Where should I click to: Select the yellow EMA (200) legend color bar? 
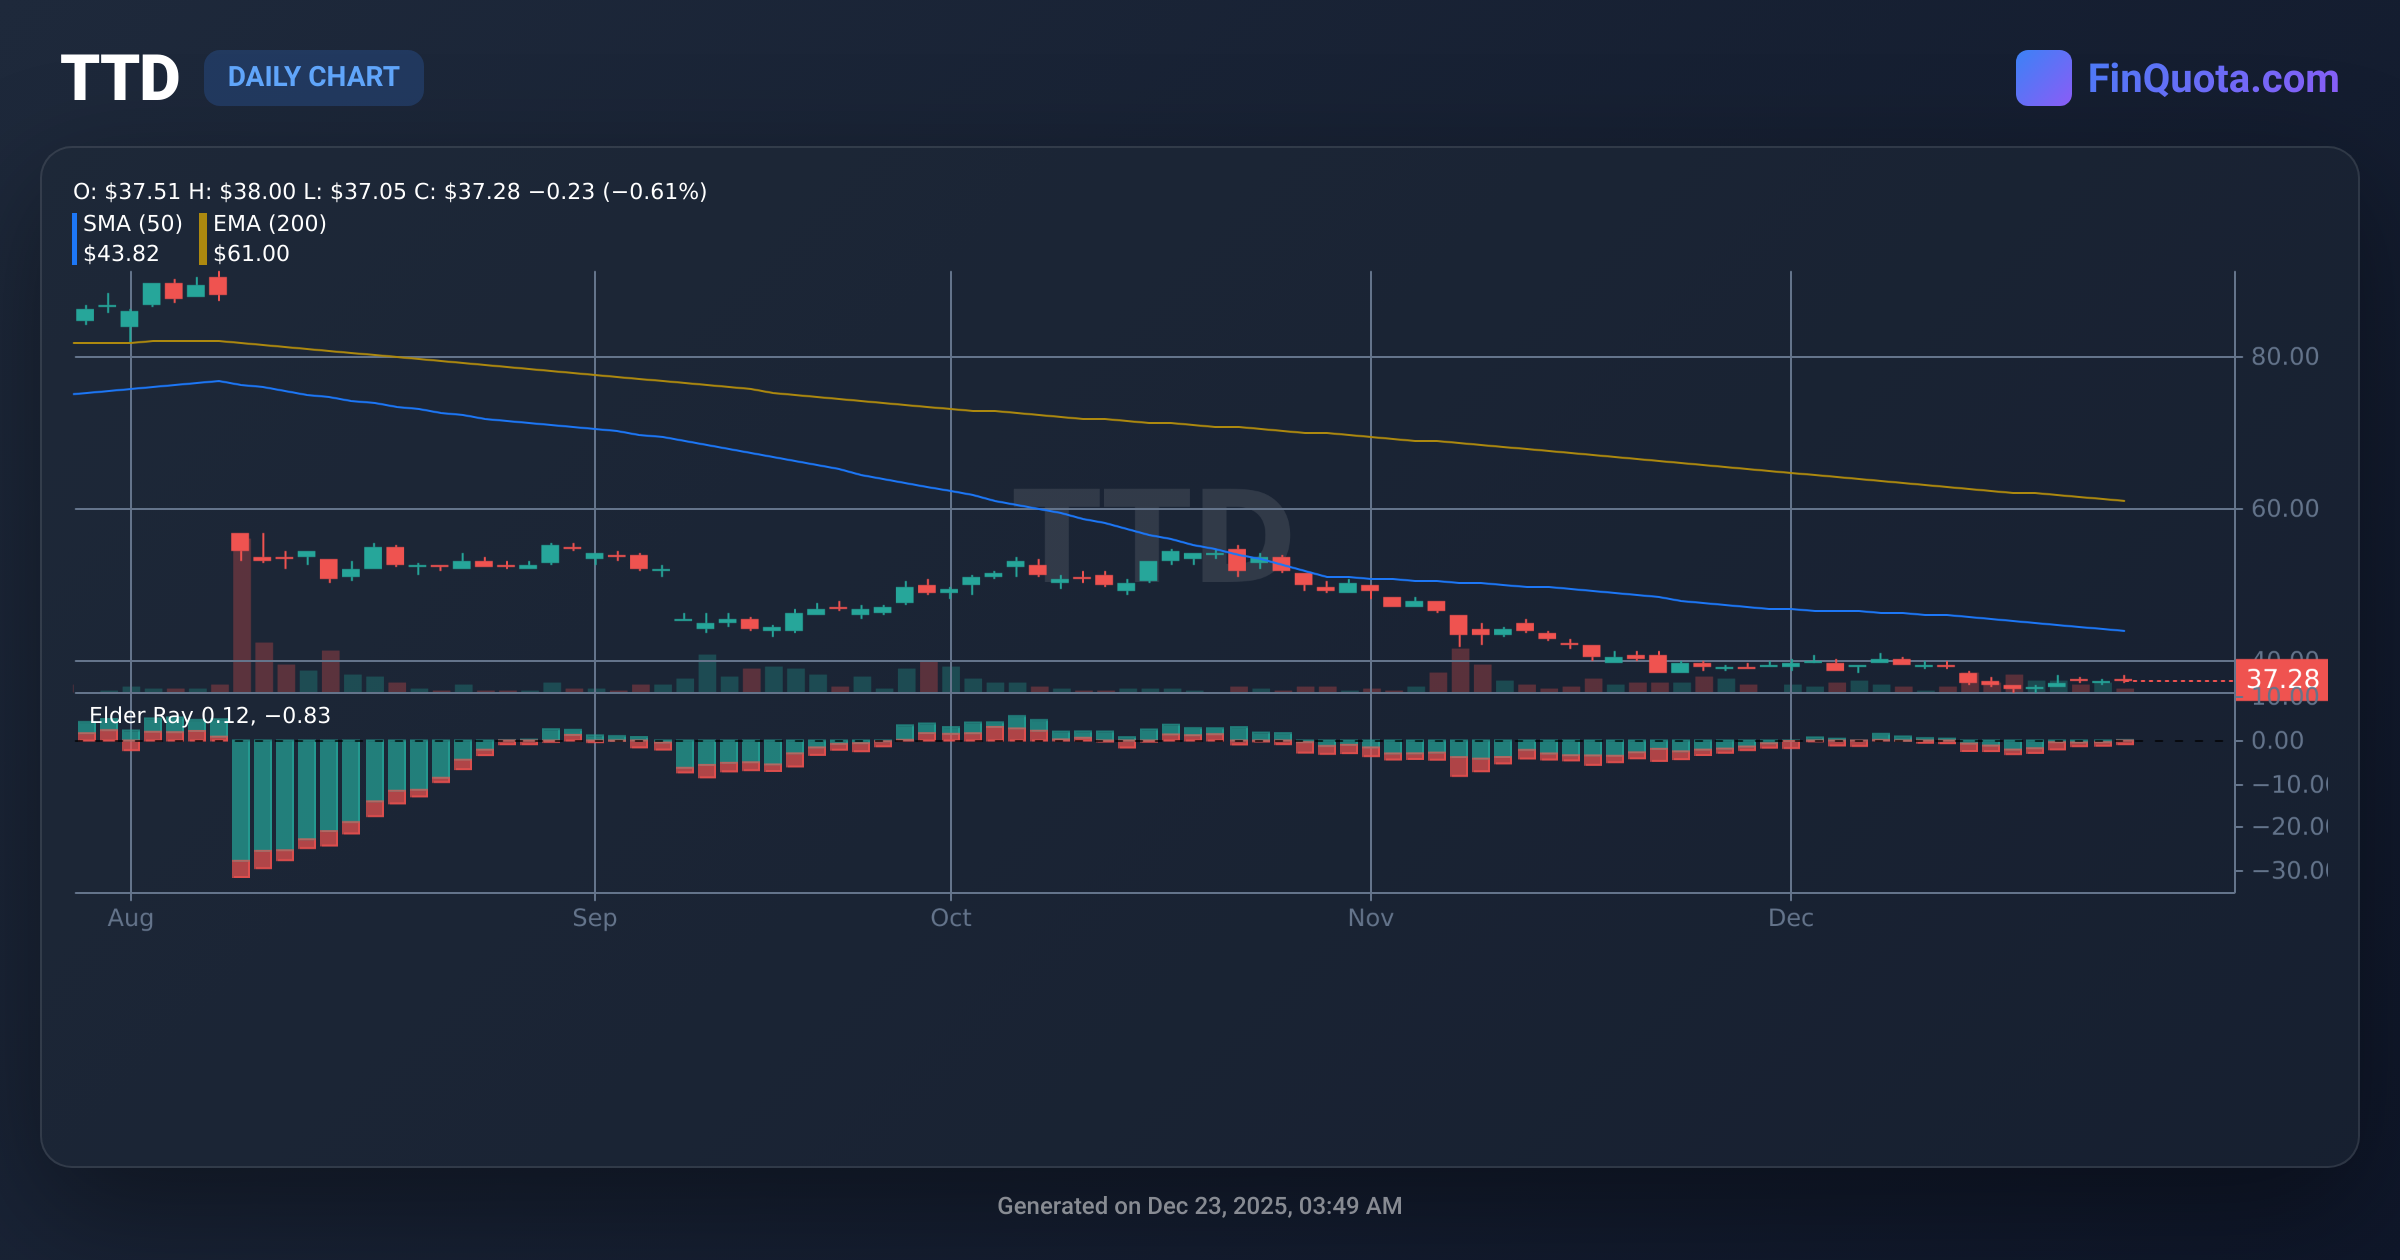(x=202, y=238)
